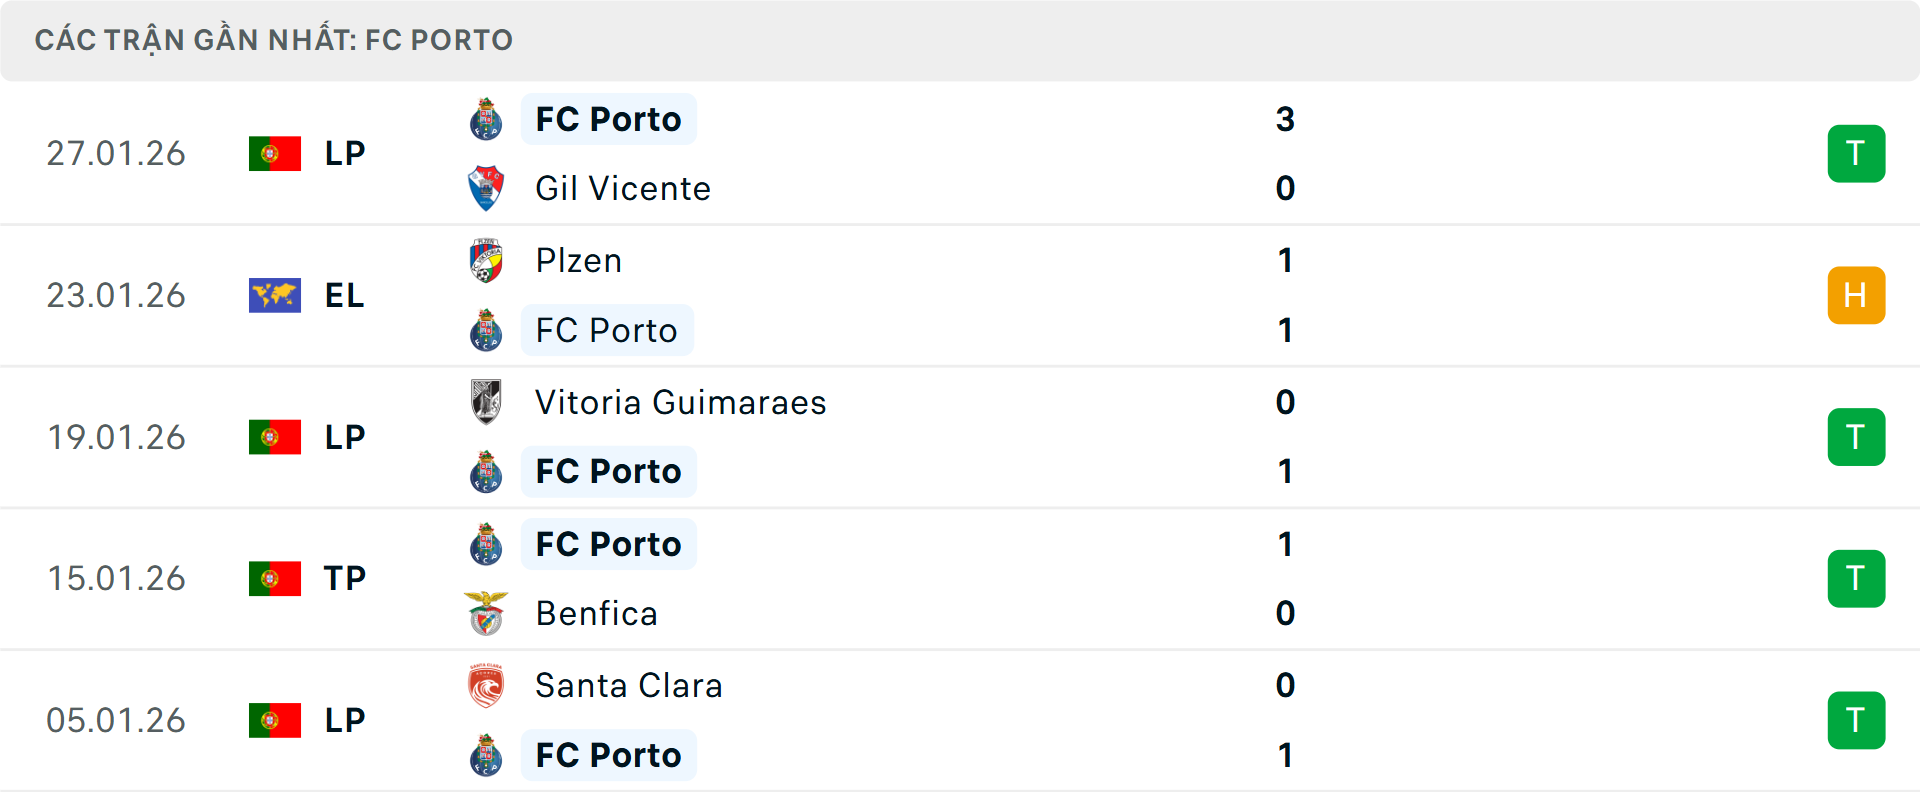1920x792 pixels.
Task: Click the green T badge for the Gil Vicente match
Action: point(1857,153)
